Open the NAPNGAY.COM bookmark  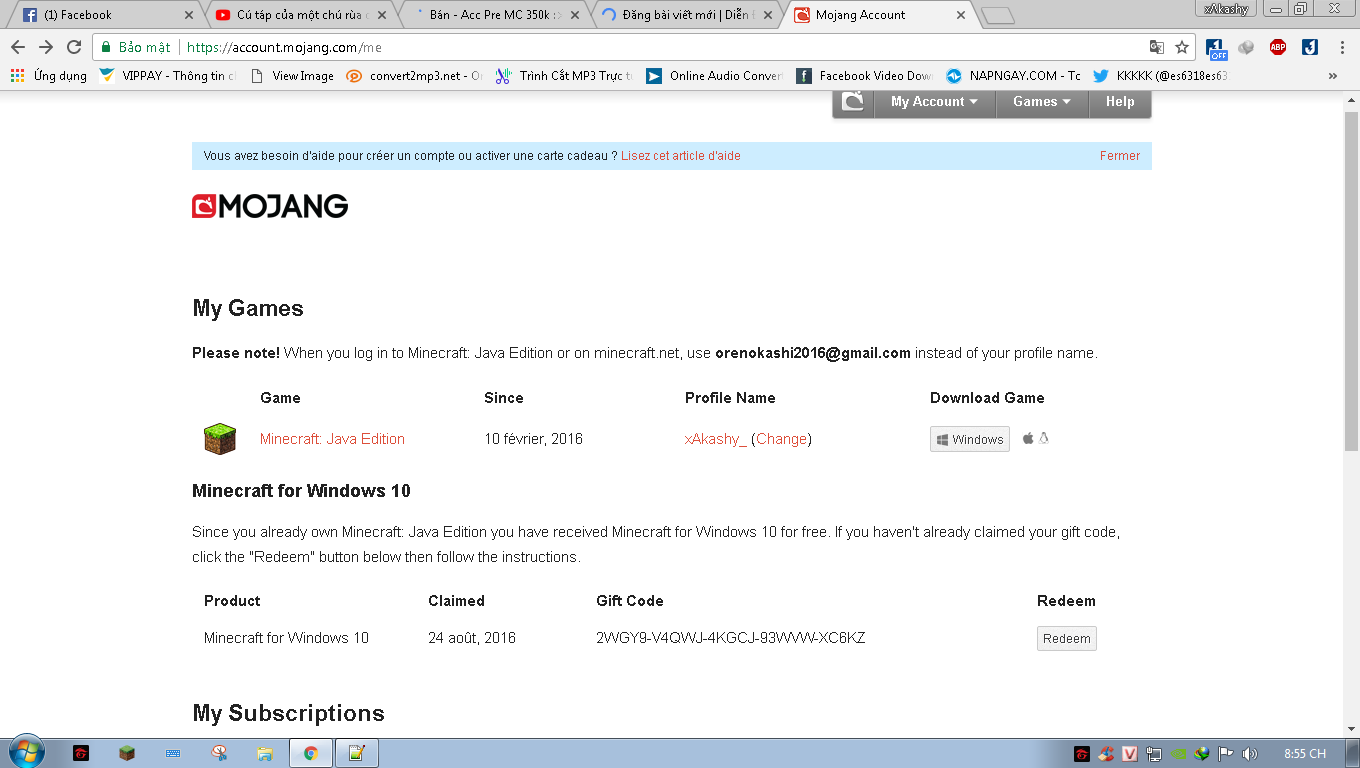coord(1013,75)
